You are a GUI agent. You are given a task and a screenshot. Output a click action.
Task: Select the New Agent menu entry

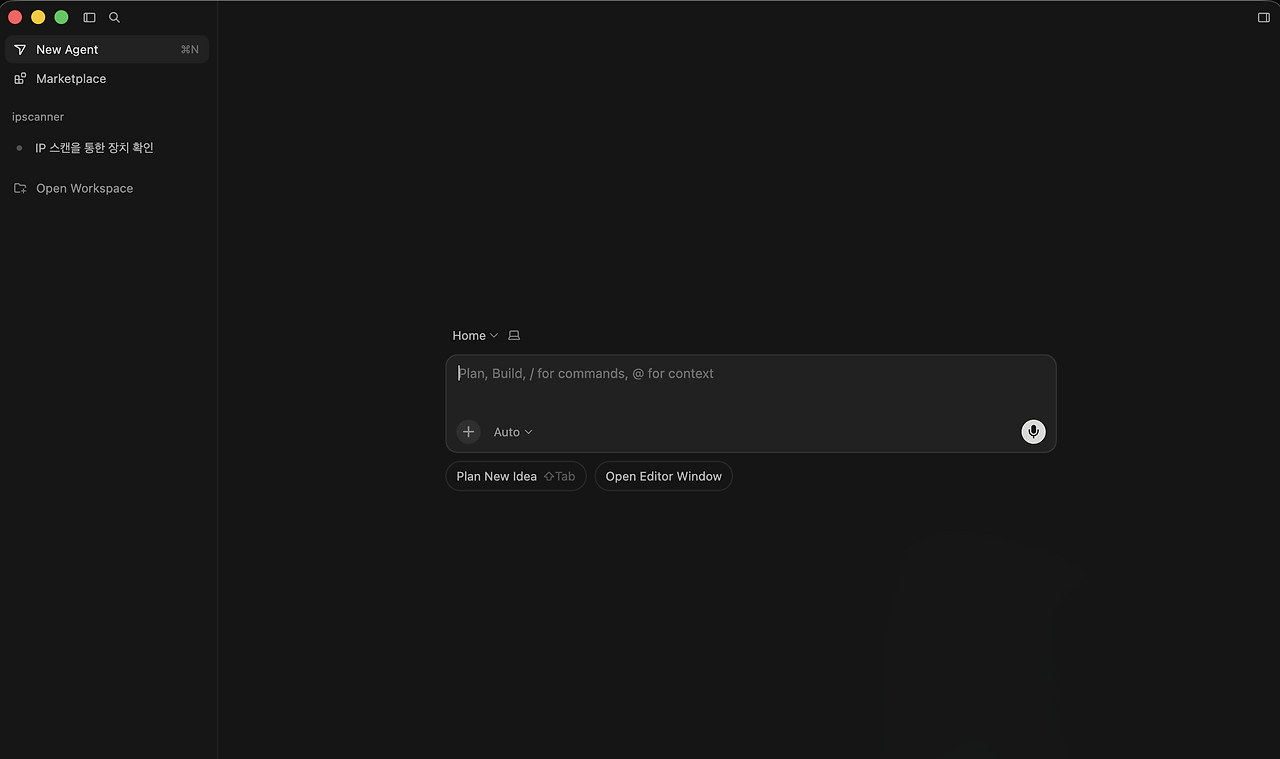[x=66, y=49]
